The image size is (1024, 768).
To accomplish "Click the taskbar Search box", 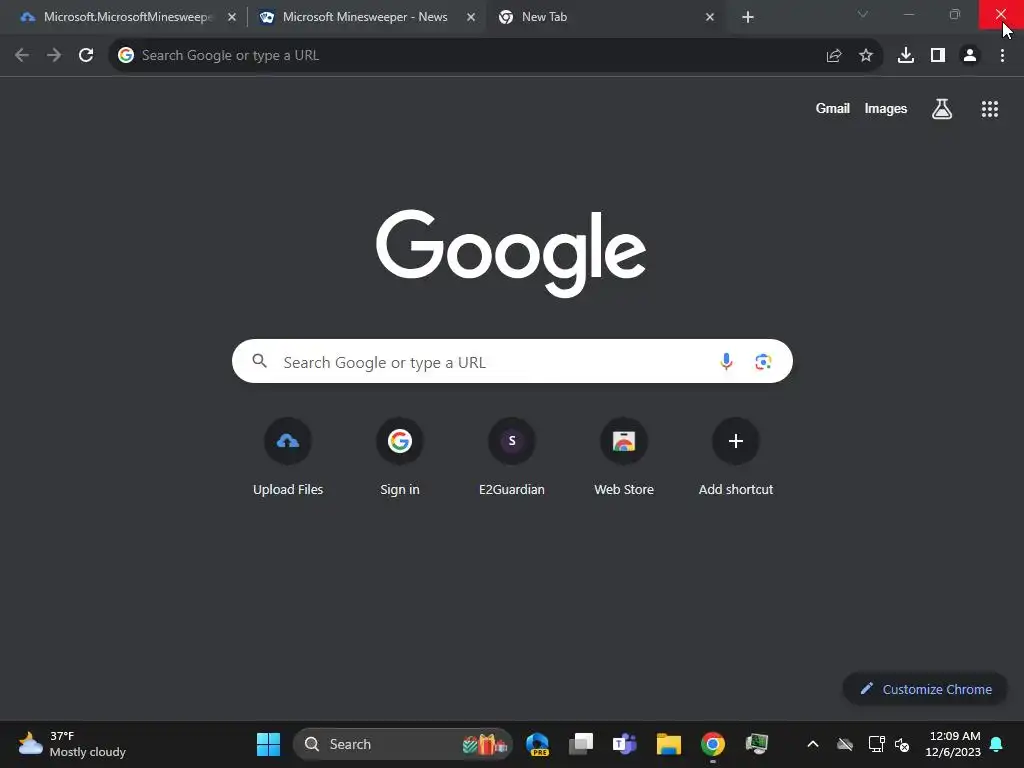I will coord(402,744).
